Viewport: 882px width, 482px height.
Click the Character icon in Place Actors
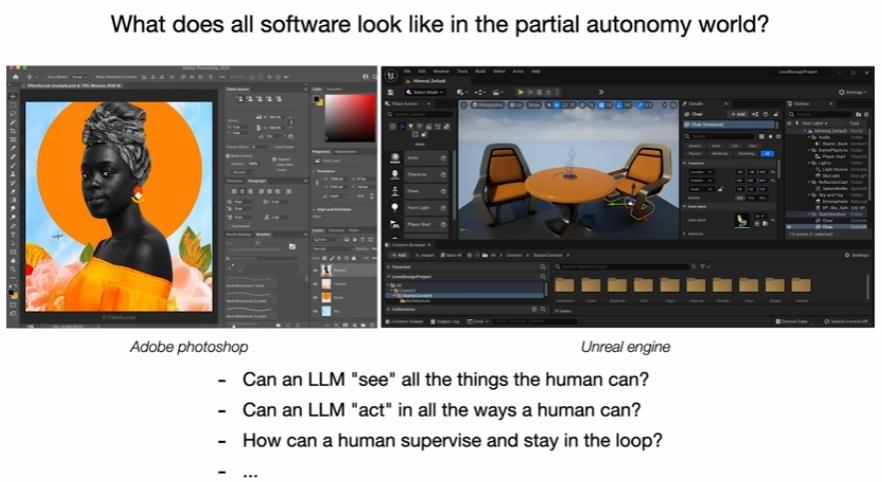tap(395, 174)
